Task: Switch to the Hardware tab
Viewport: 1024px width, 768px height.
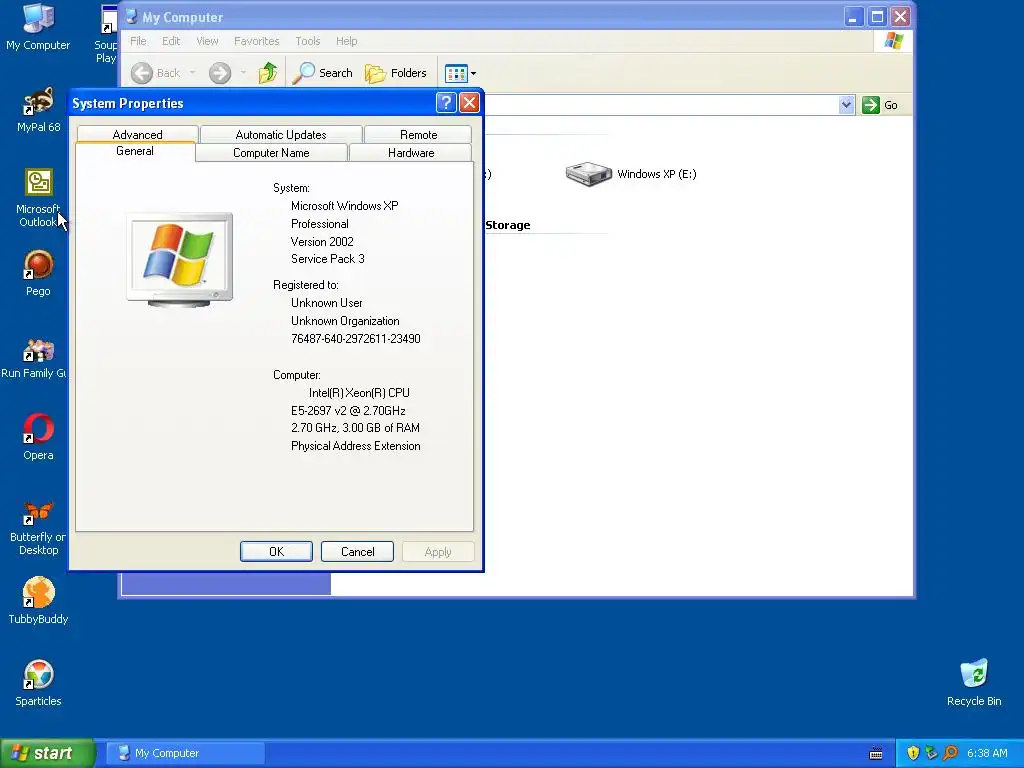Action: click(411, 153)
